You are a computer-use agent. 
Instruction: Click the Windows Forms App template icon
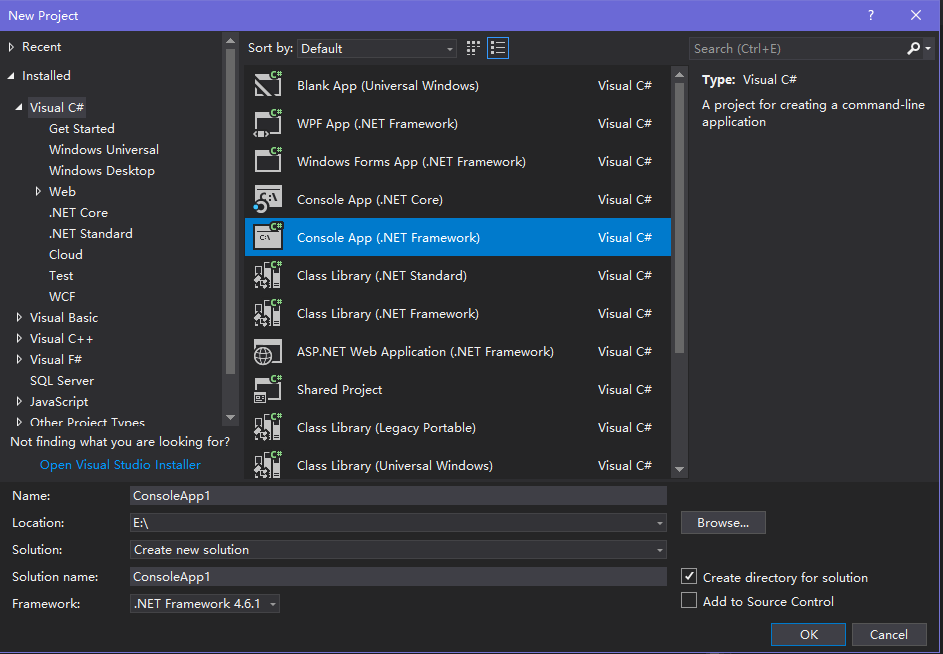click(x=268, y=161)
